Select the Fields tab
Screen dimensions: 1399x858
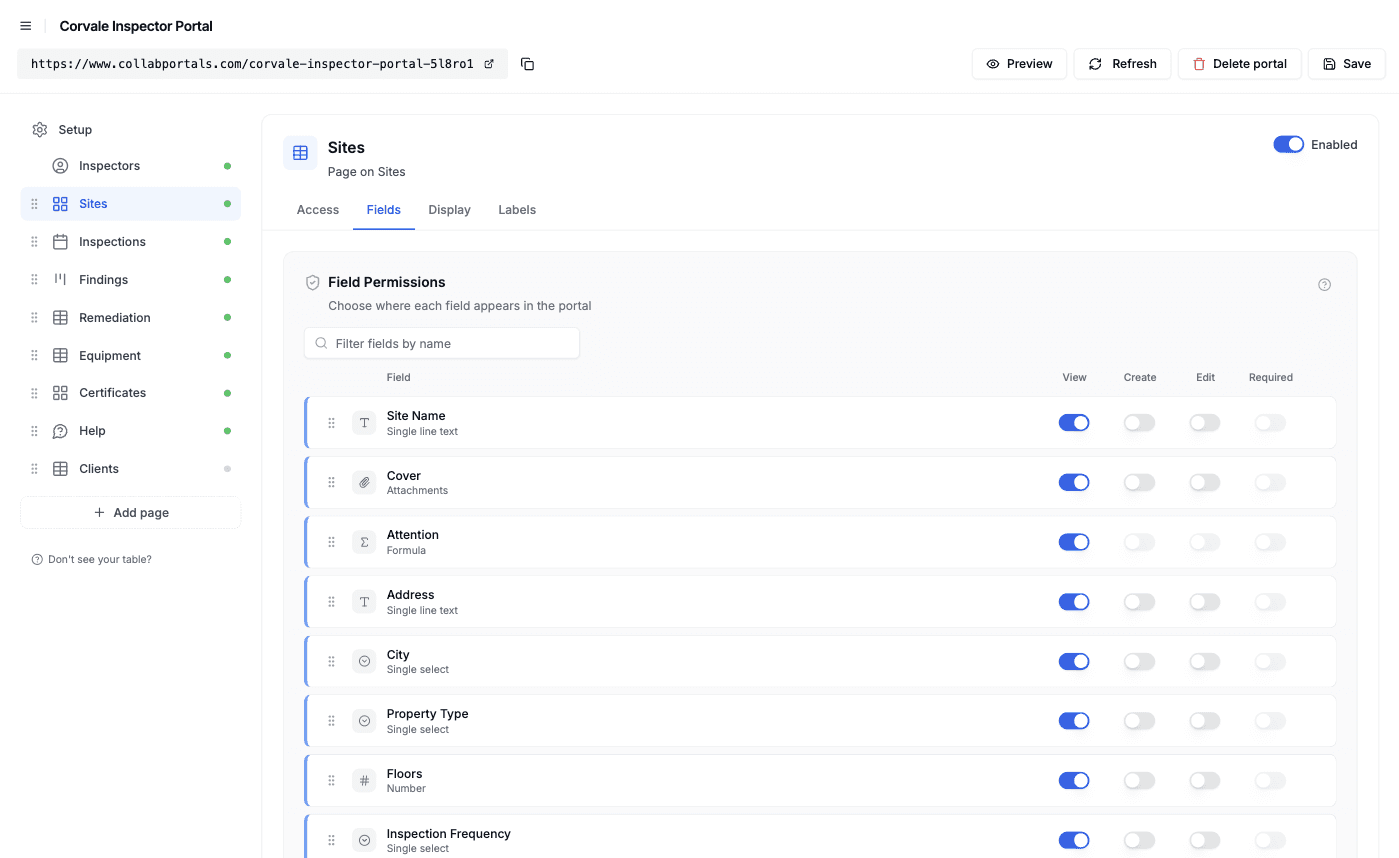(384, 210)
